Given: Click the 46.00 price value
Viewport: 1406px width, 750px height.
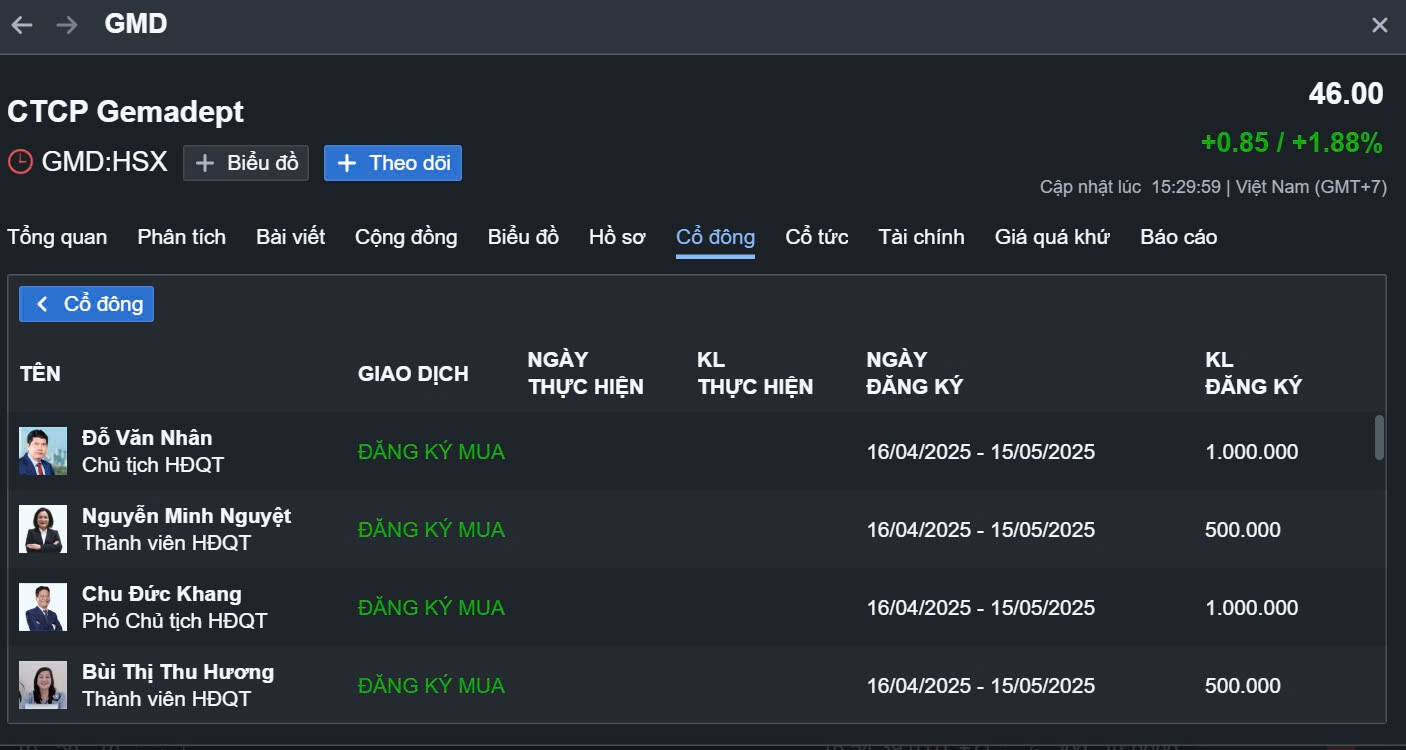Looking at the screenshot, I should 1346,94.
